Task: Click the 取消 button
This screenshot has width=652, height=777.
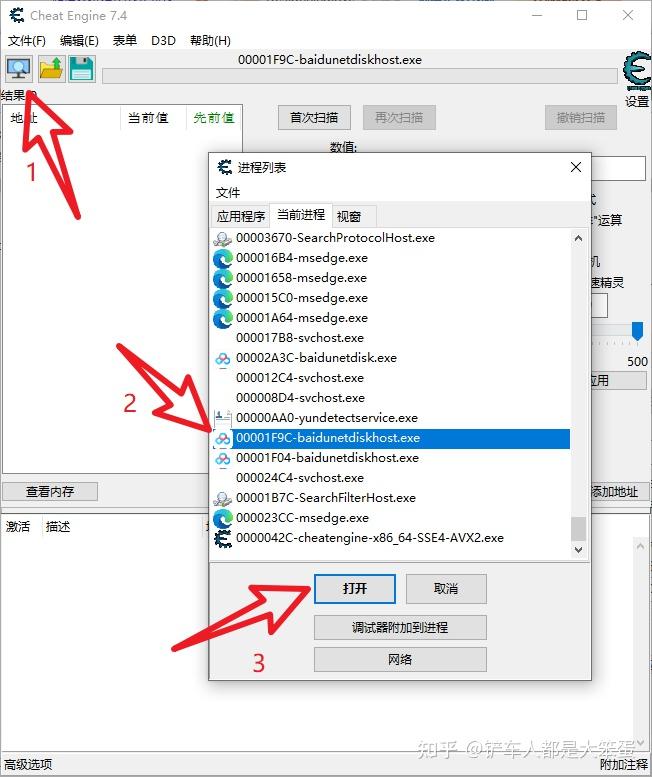Action: click(446, 589)
